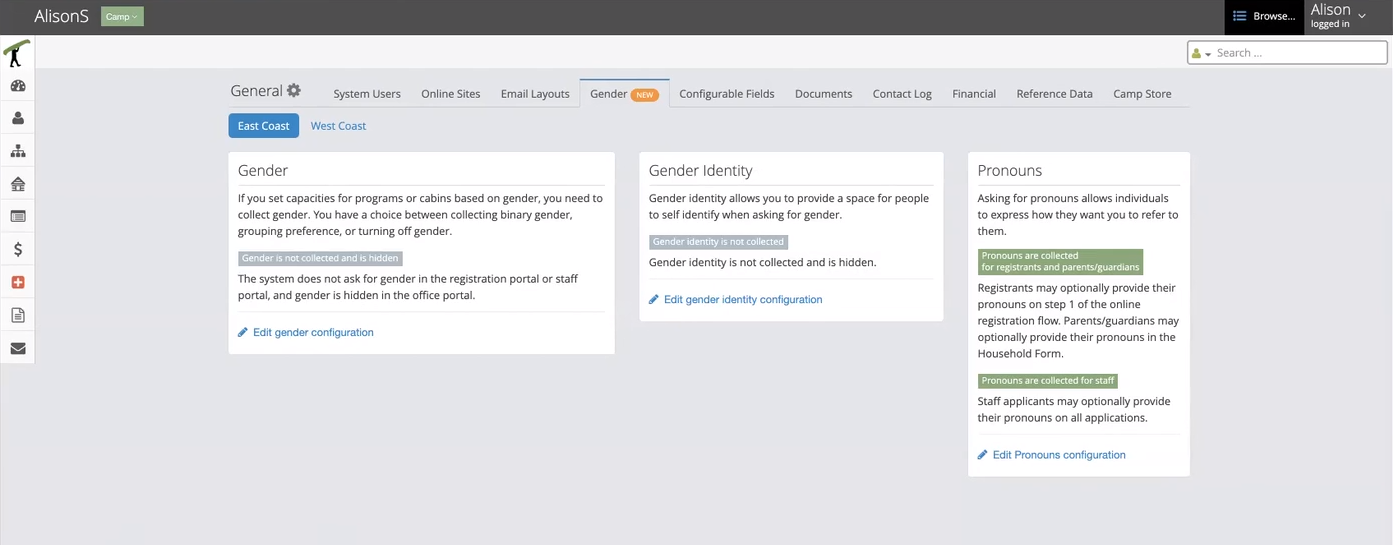Switch to the Documents tab
This screenshot has width=1393, height=545.
pyautogui.click(x=824, y=94)
